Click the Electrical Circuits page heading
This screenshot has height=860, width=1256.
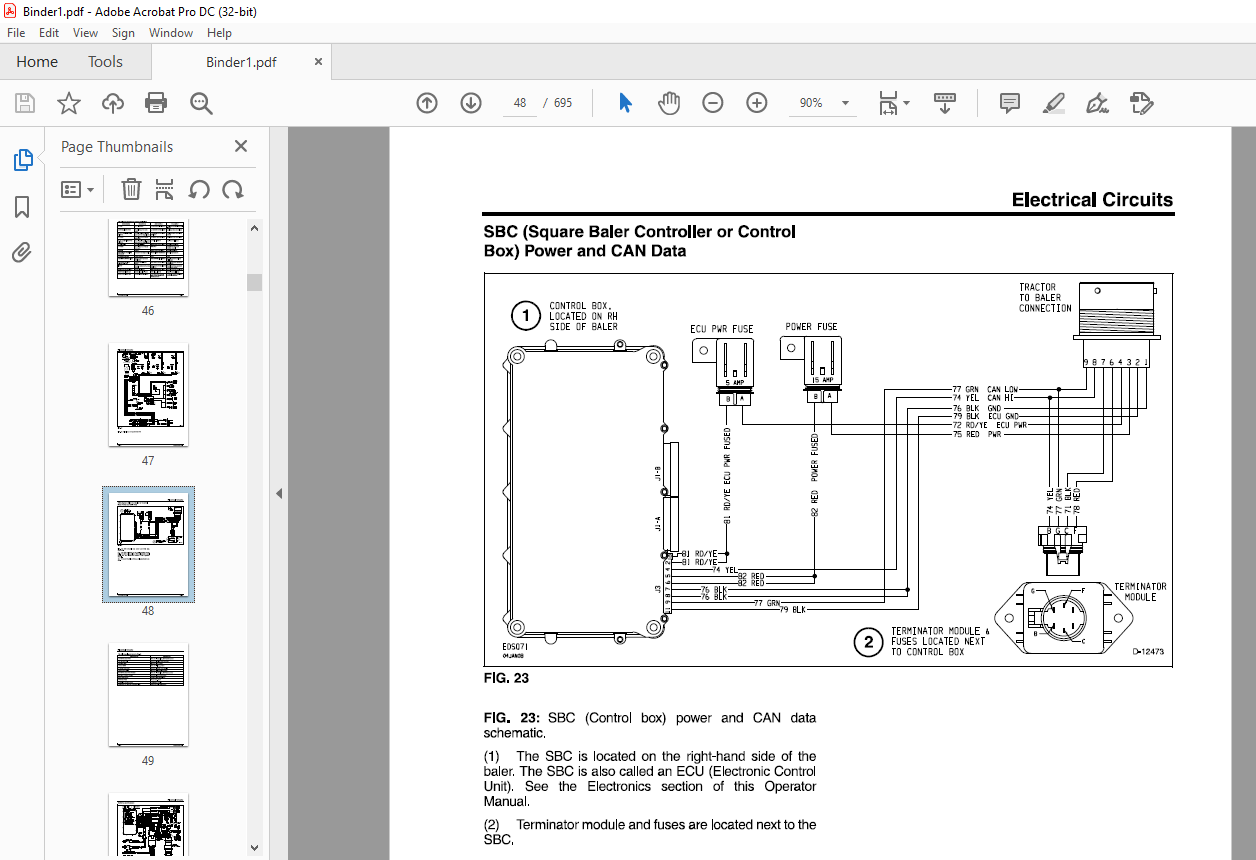[1092, 200]
